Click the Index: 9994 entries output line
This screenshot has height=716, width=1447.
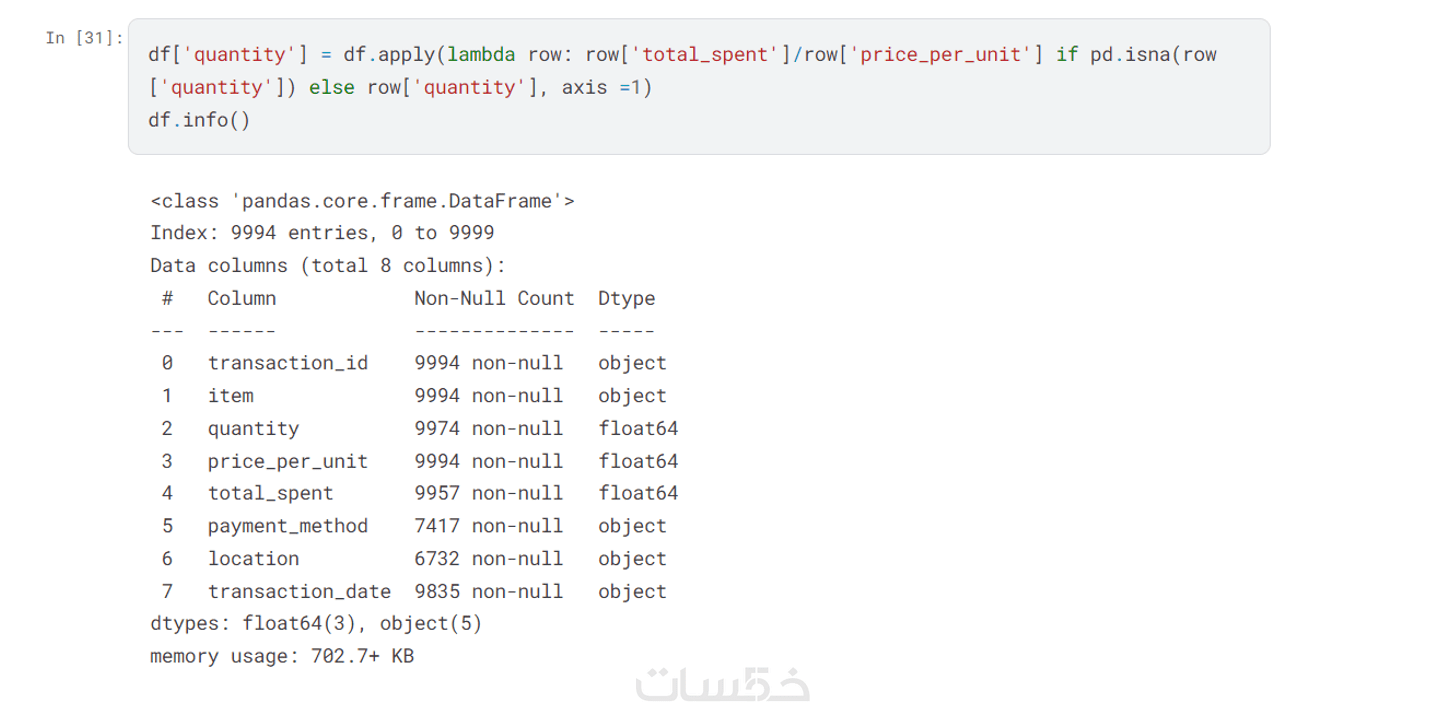322,233
